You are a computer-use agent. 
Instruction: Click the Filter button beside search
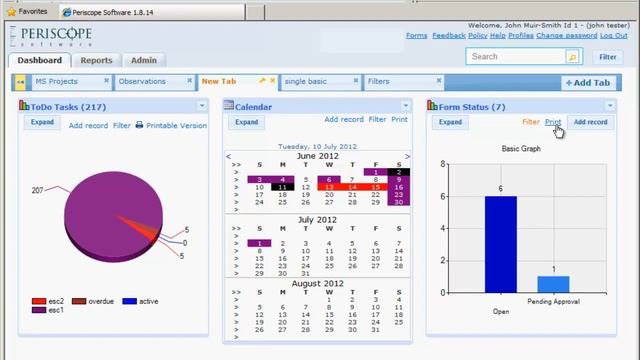click(608, 57)
